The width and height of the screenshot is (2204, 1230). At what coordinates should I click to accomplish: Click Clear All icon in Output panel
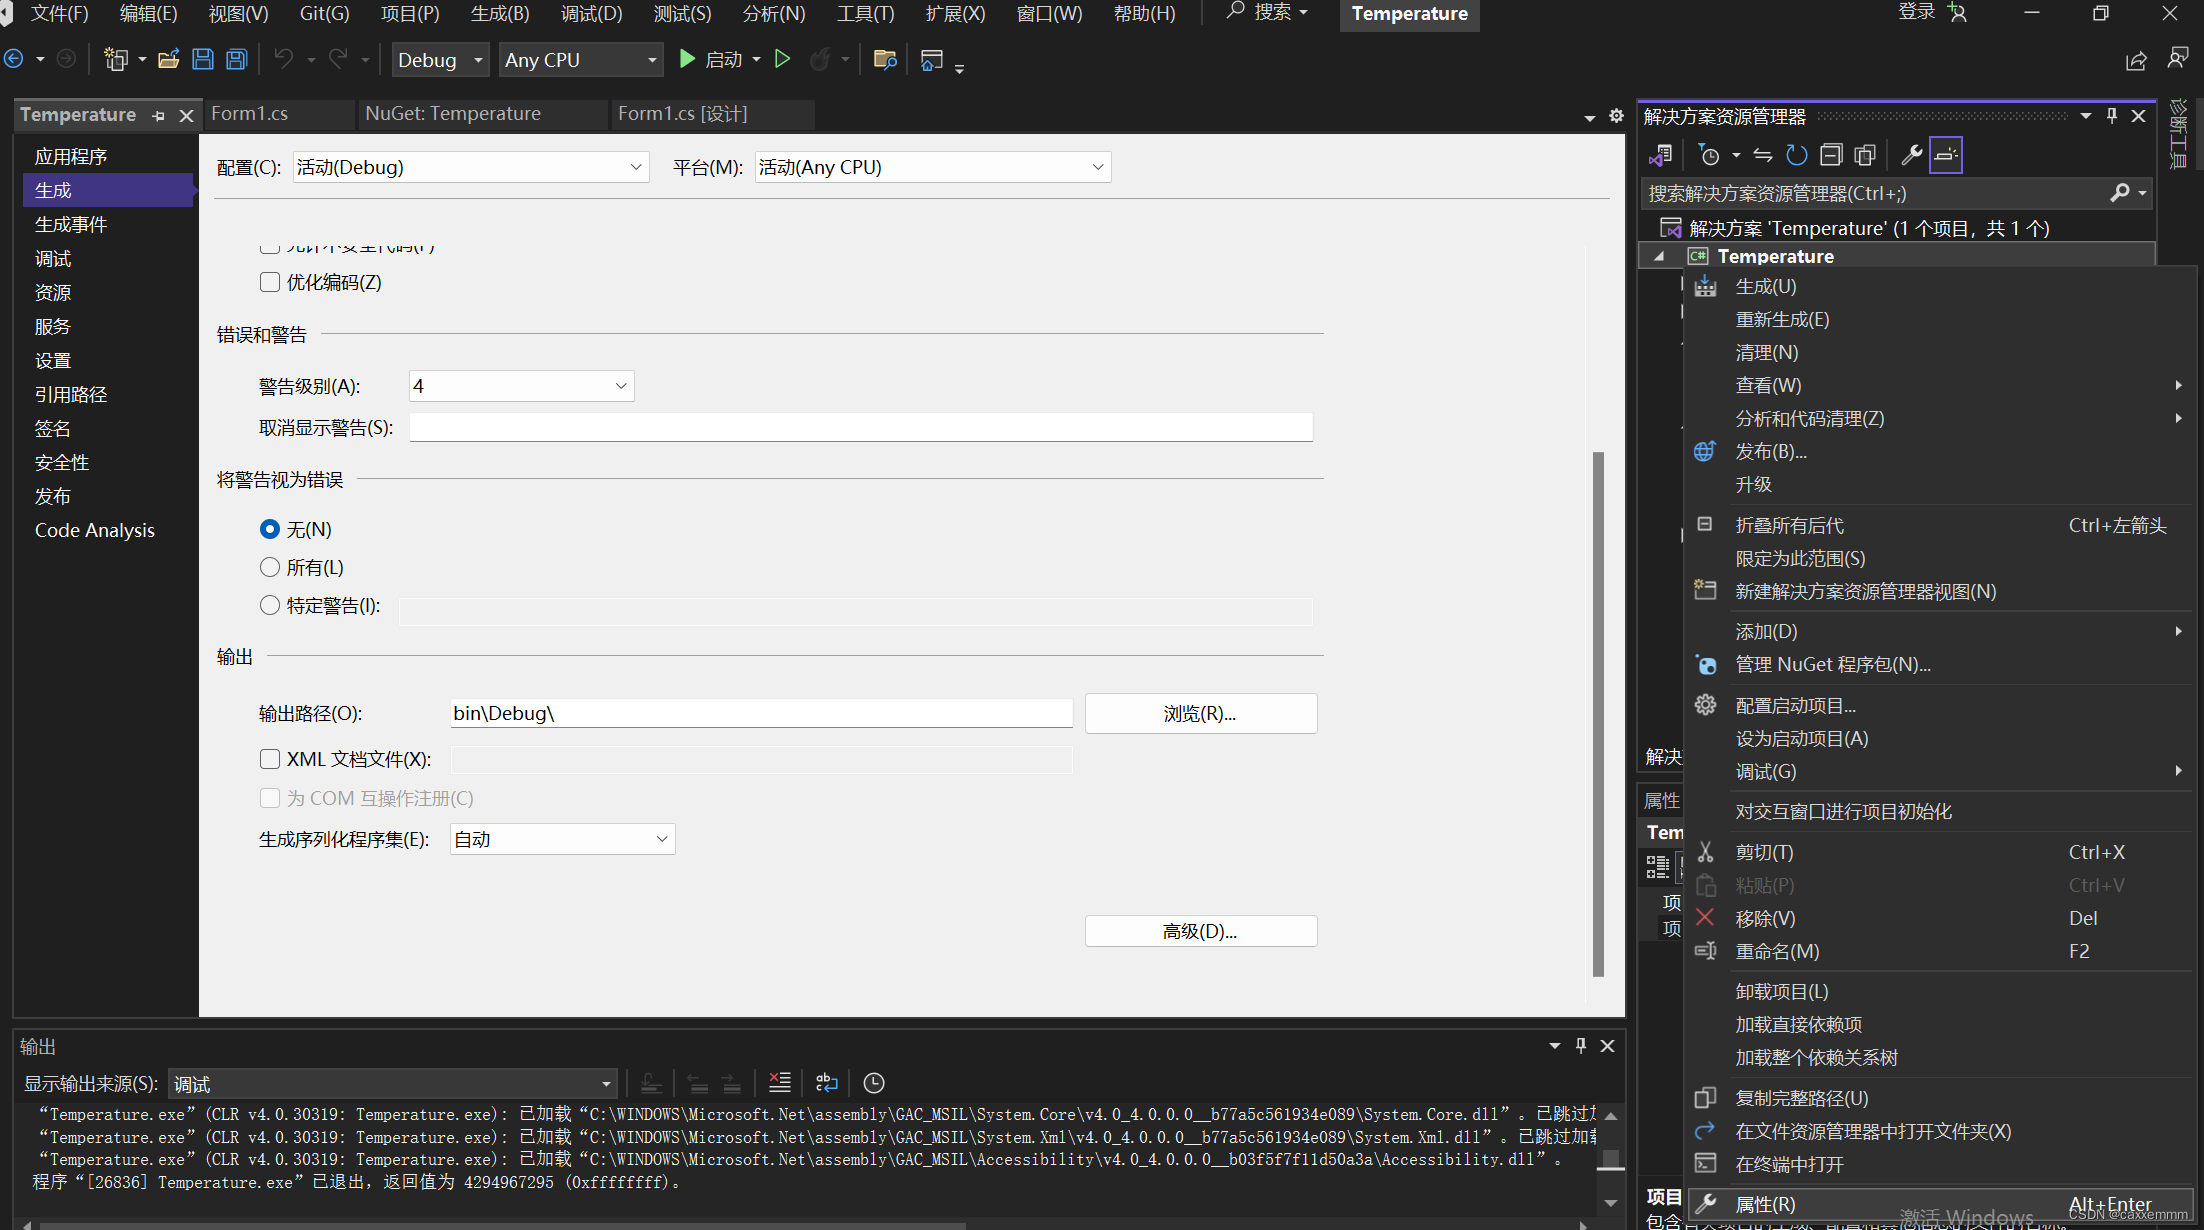[780, 1083]
